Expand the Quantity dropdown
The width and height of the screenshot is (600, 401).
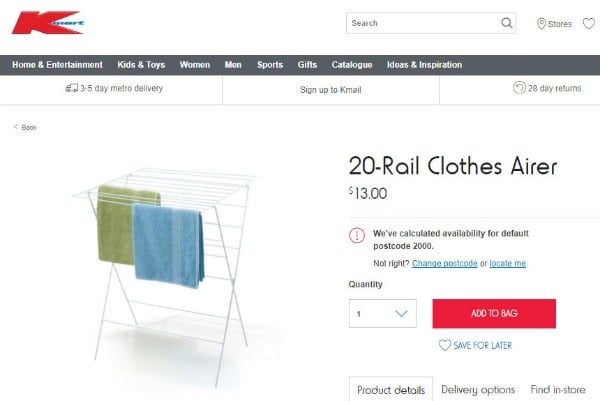click(x=383, y=313)
